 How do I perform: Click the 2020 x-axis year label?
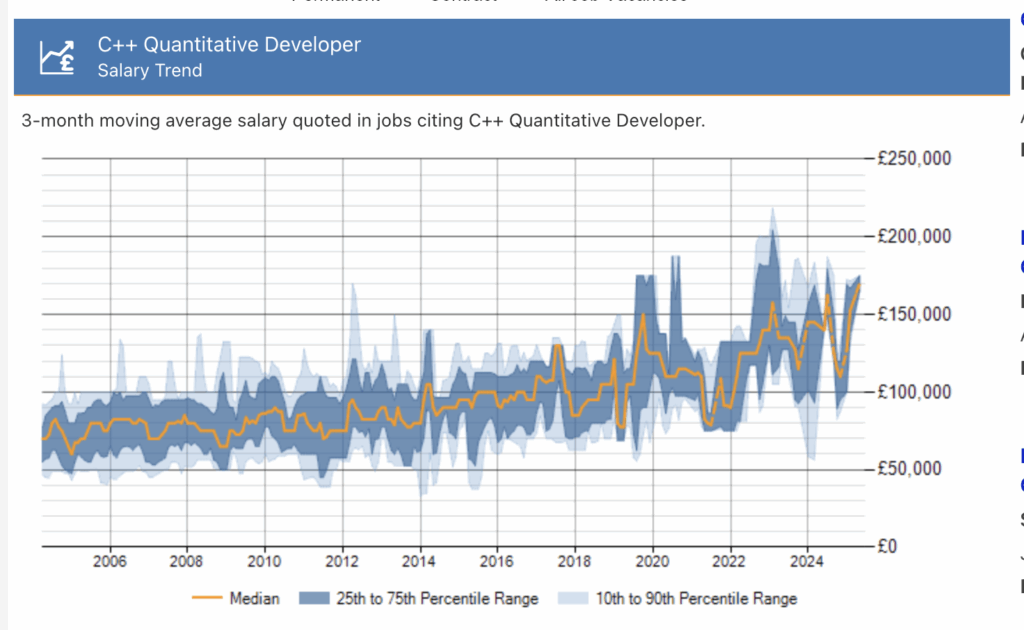652,561
